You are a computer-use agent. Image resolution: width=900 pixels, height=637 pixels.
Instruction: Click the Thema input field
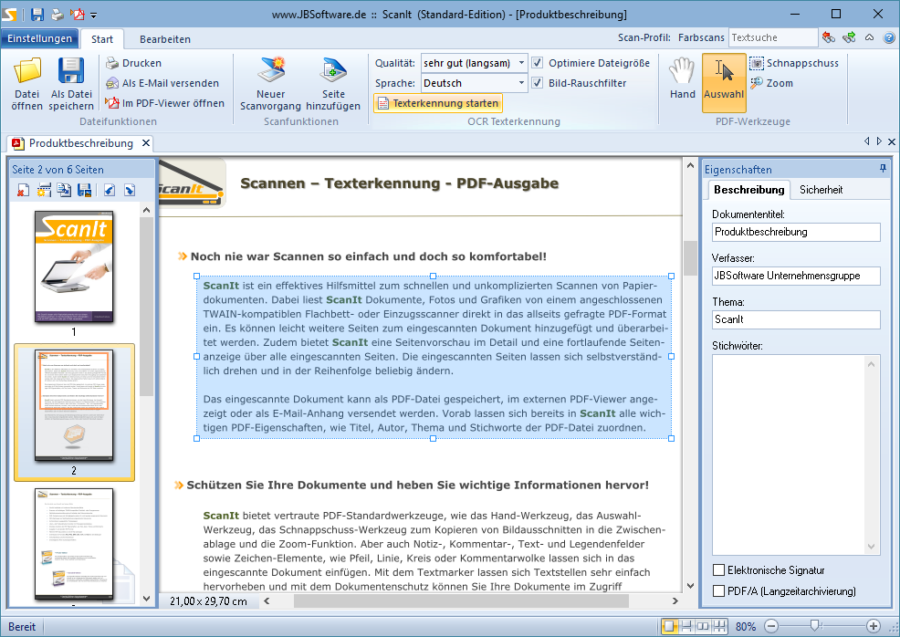796,319
